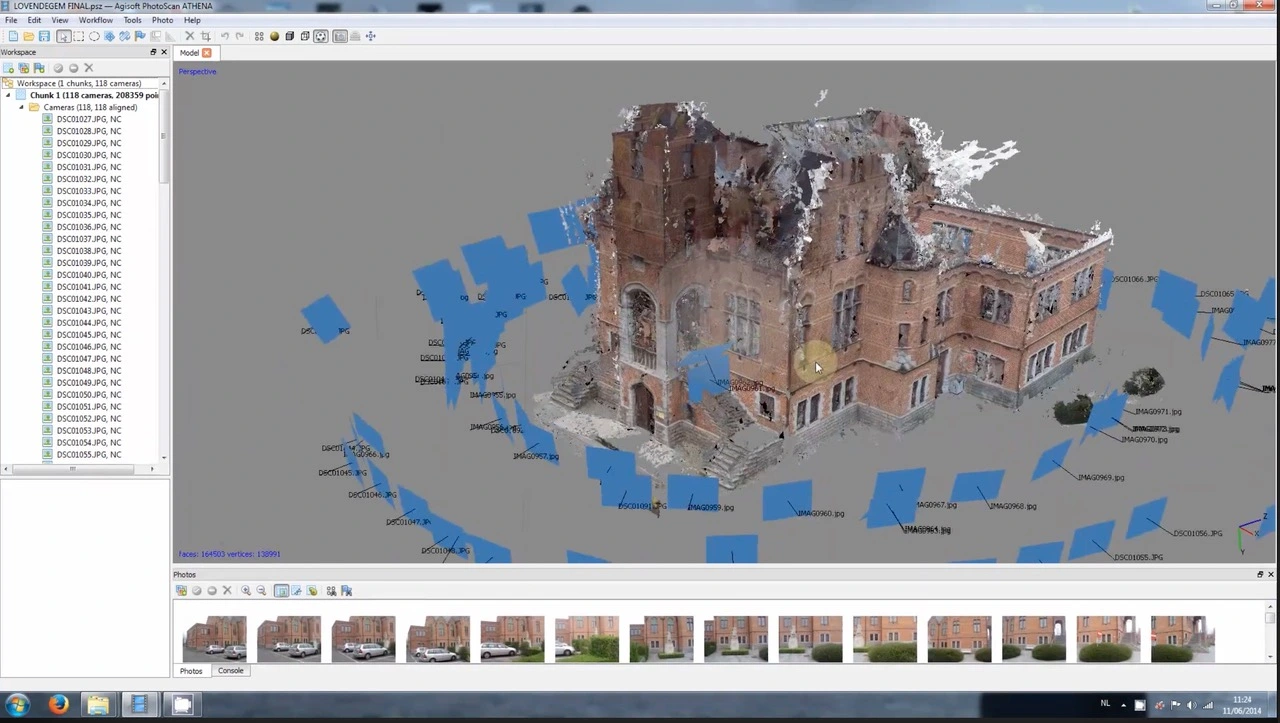Viewport: 1280px width, 723px height.
Task: Open Firefox from the taskbar
Action: click(x=58, y=705)
